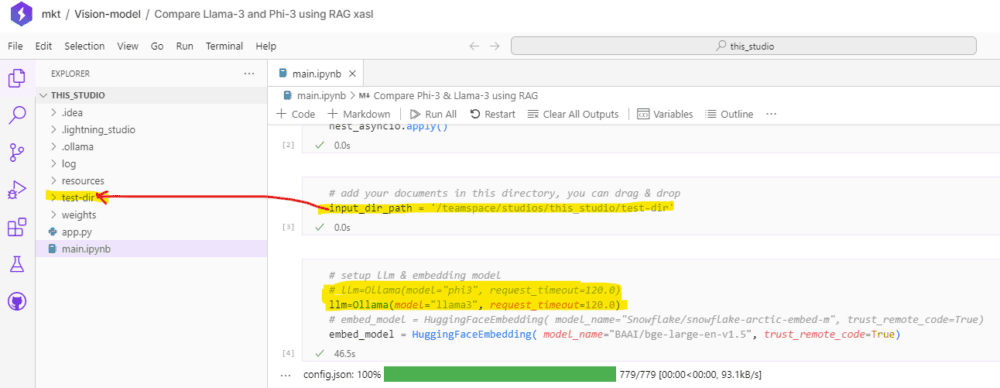Image resolution: width=1000 pixels, height=388 pixels.
Task: Go back with the left navigation arrow
Action: point(474,46)
